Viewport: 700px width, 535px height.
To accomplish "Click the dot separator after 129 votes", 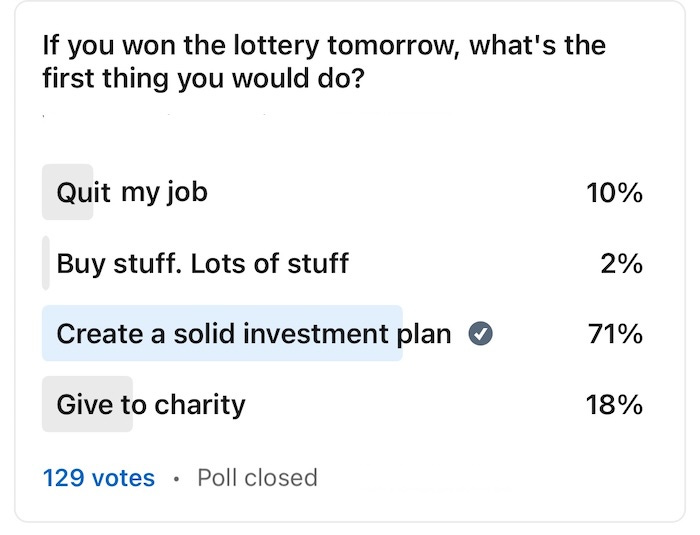I will [177, 479].
